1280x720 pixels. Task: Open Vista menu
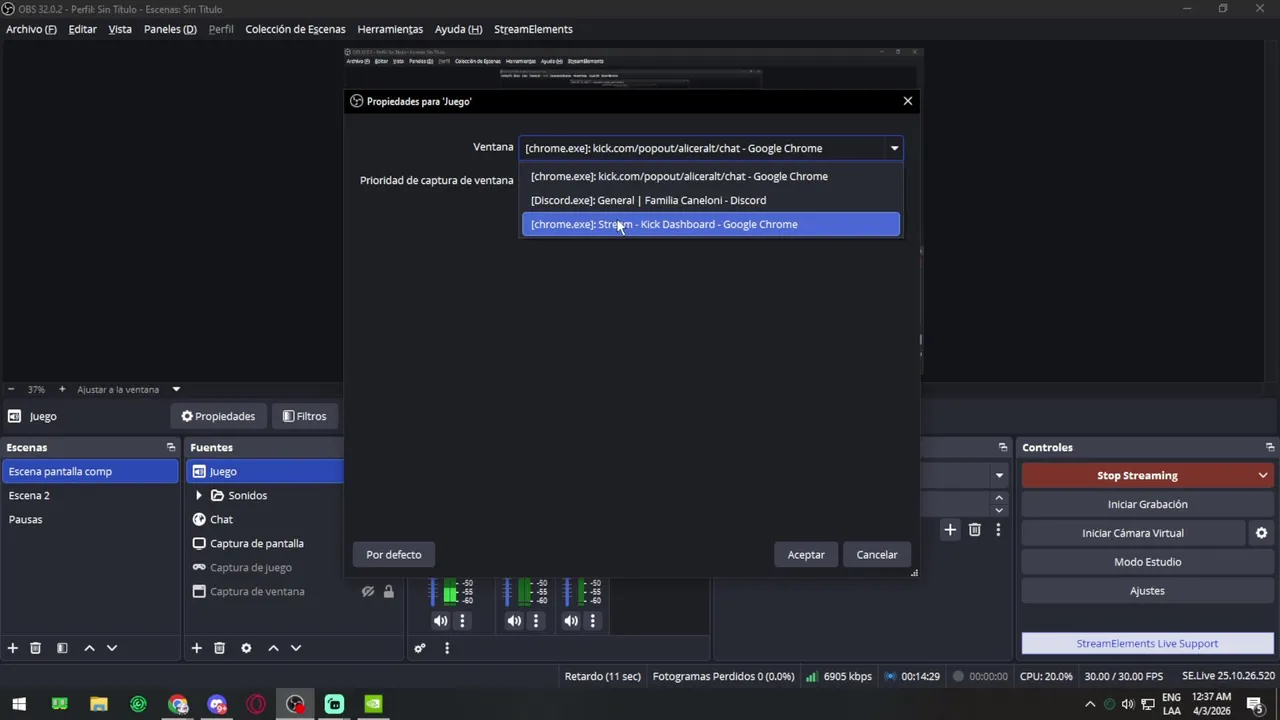(x=120, y=29)
